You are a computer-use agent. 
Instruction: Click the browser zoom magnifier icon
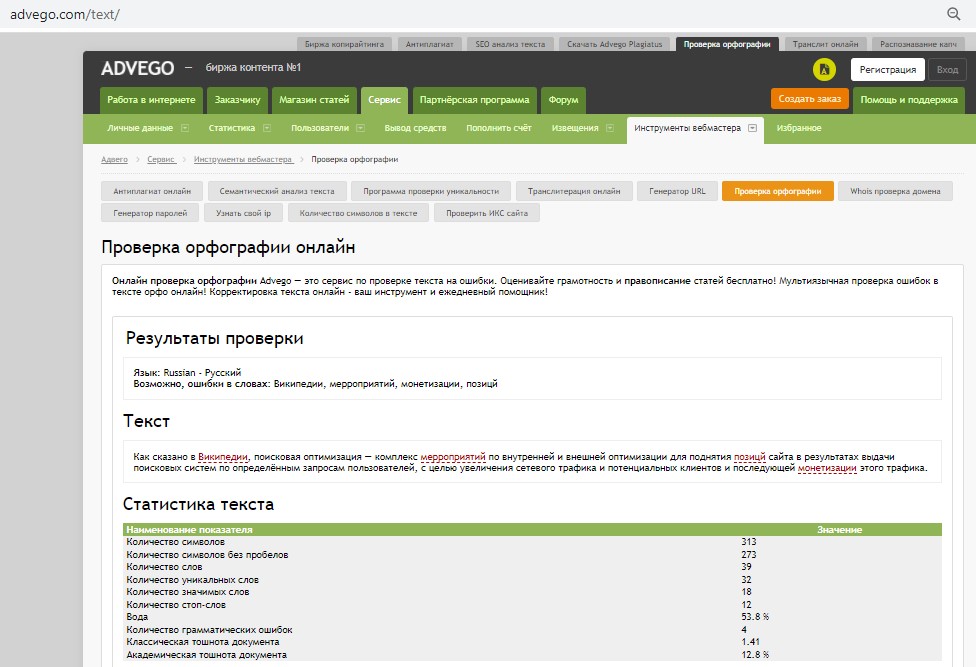(x=953, y=14)
